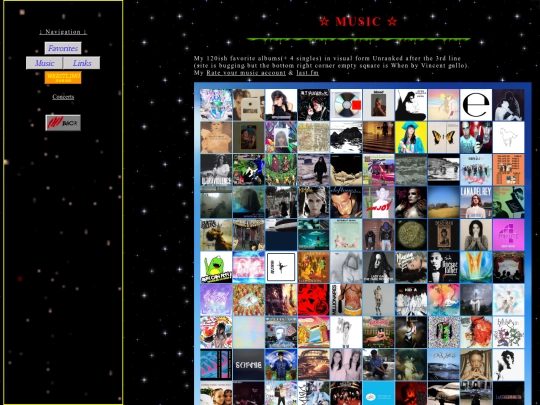Open the black-and-white mountains album cover

pos(346,137)
